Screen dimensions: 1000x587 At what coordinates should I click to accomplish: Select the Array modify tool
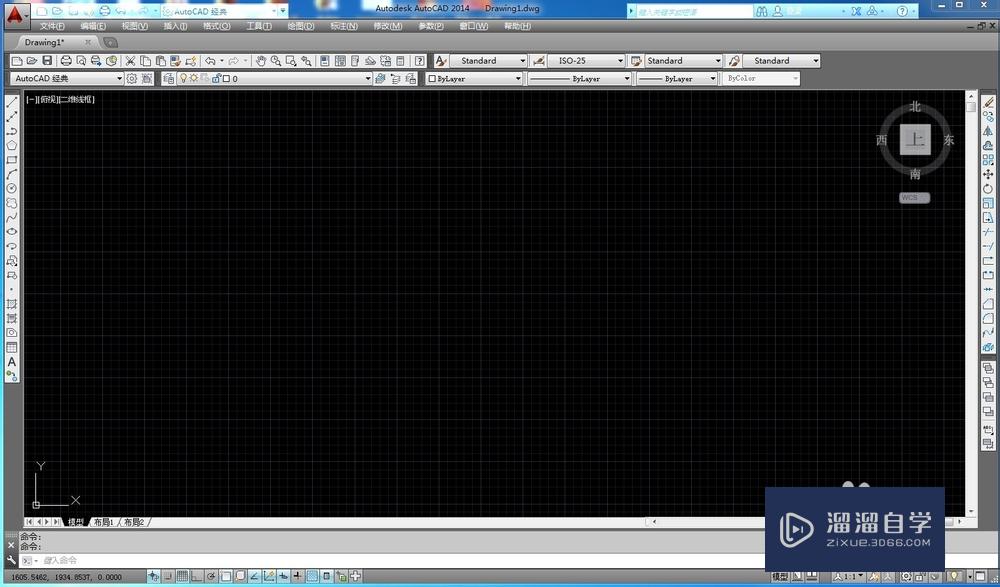(988, 160)
